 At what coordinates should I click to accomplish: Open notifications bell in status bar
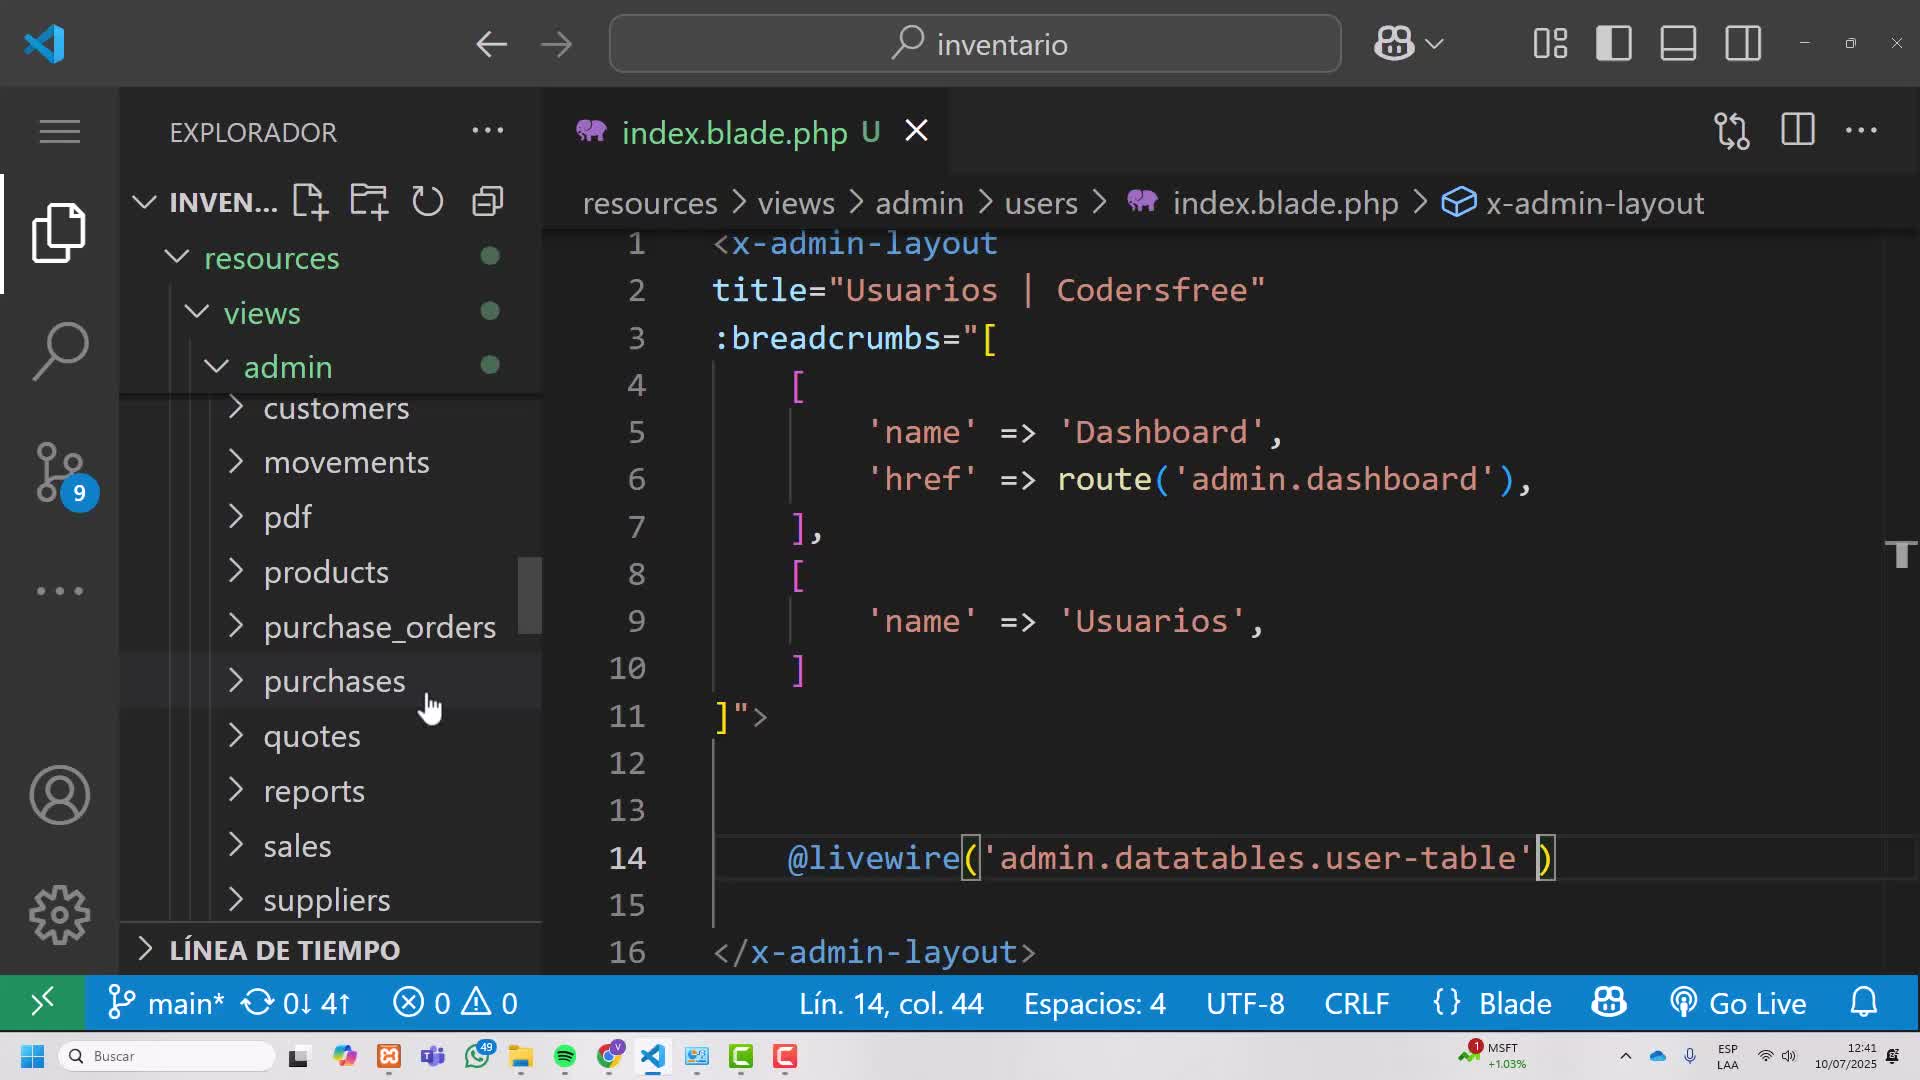[1864, 1002]
